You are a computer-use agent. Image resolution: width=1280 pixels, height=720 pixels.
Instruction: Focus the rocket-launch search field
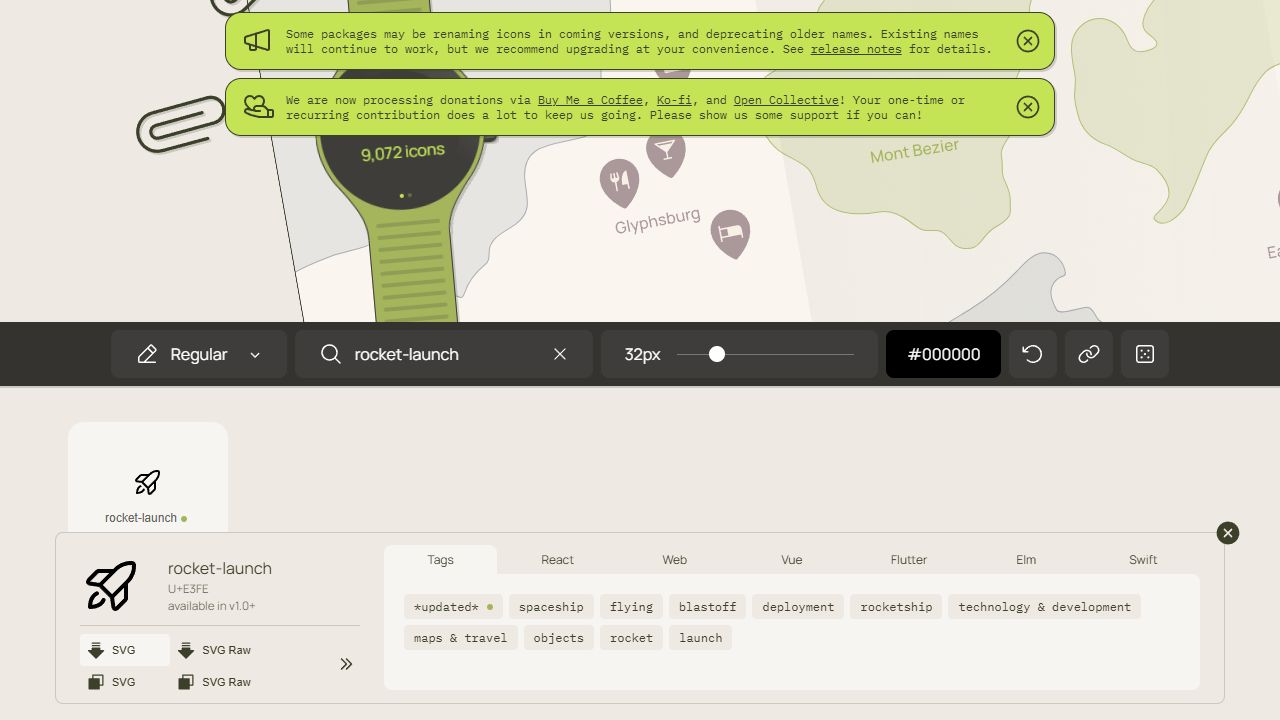pyautogui.click(x=444, y=354)
